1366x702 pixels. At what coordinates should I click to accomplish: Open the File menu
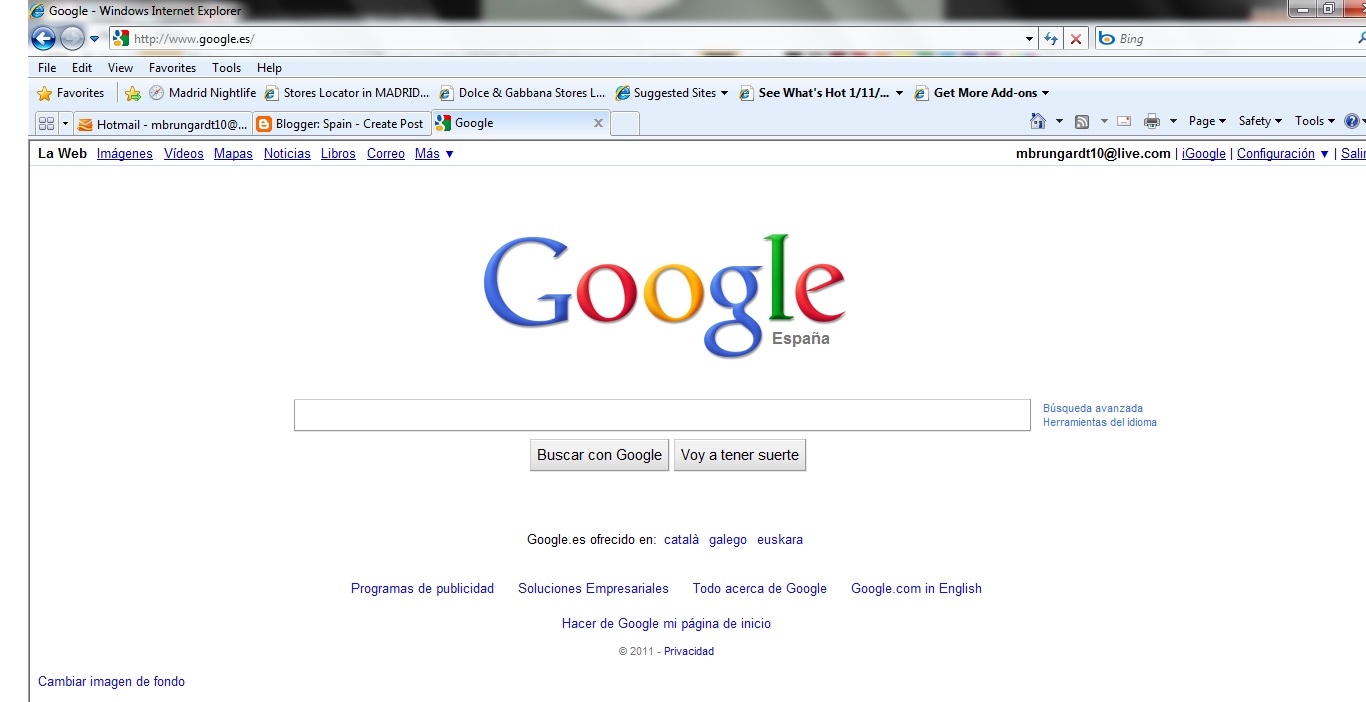point(47,68)
